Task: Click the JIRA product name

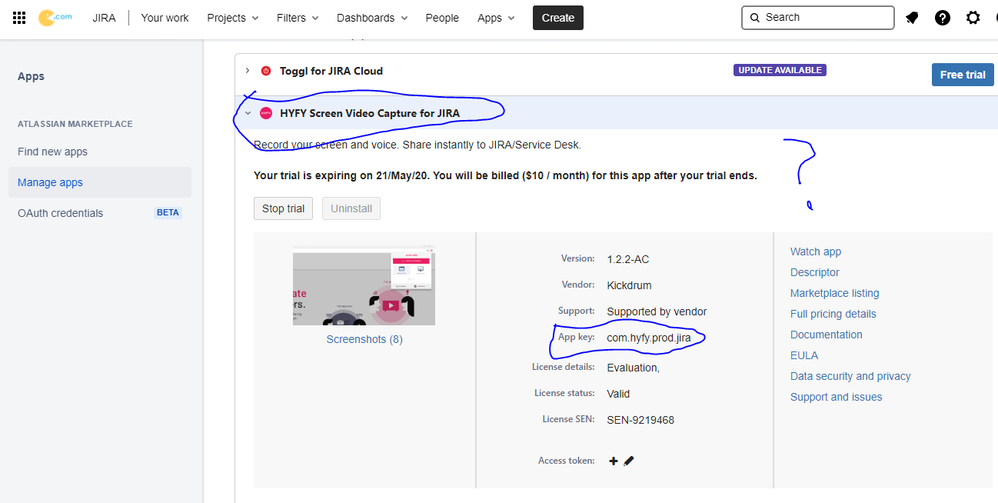Action: 104,18
